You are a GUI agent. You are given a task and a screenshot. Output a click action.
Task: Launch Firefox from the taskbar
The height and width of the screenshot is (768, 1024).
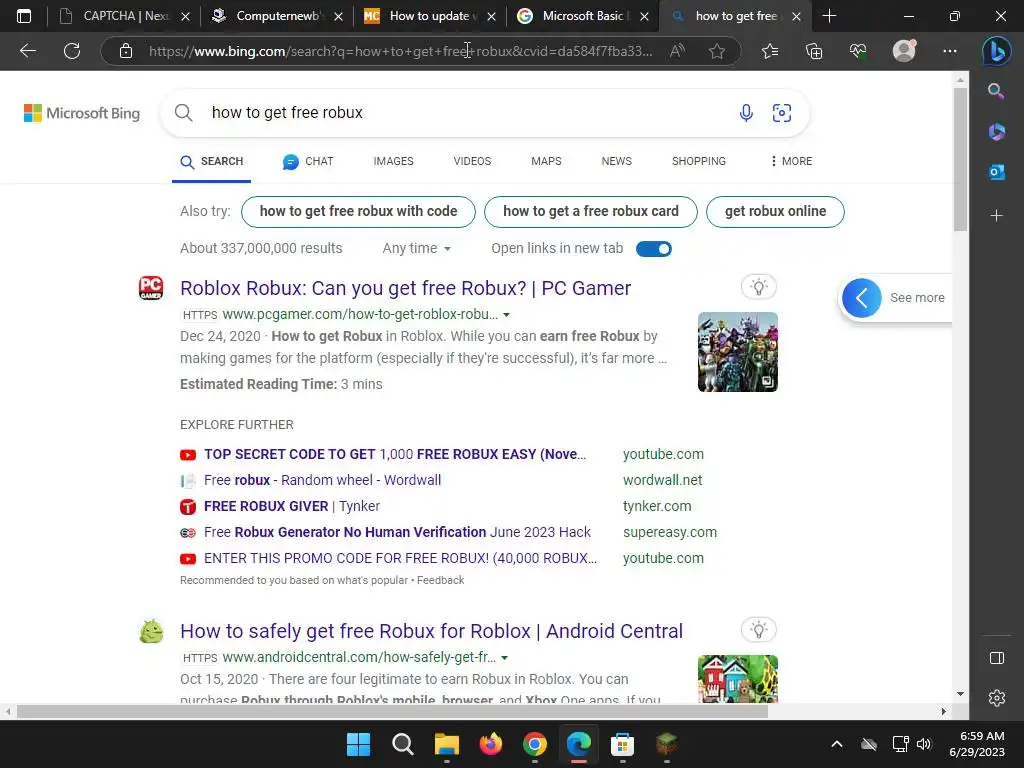pyautogui.click(x=490, y=744)
